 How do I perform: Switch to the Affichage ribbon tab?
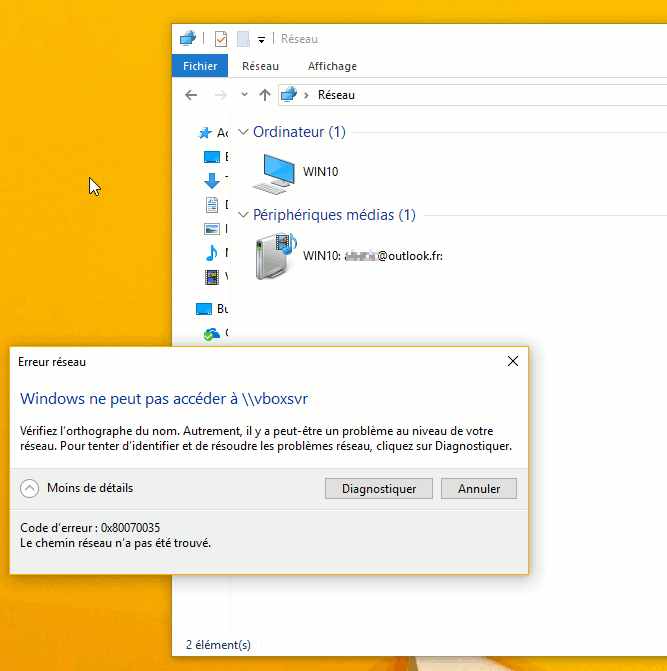(332, 66)
